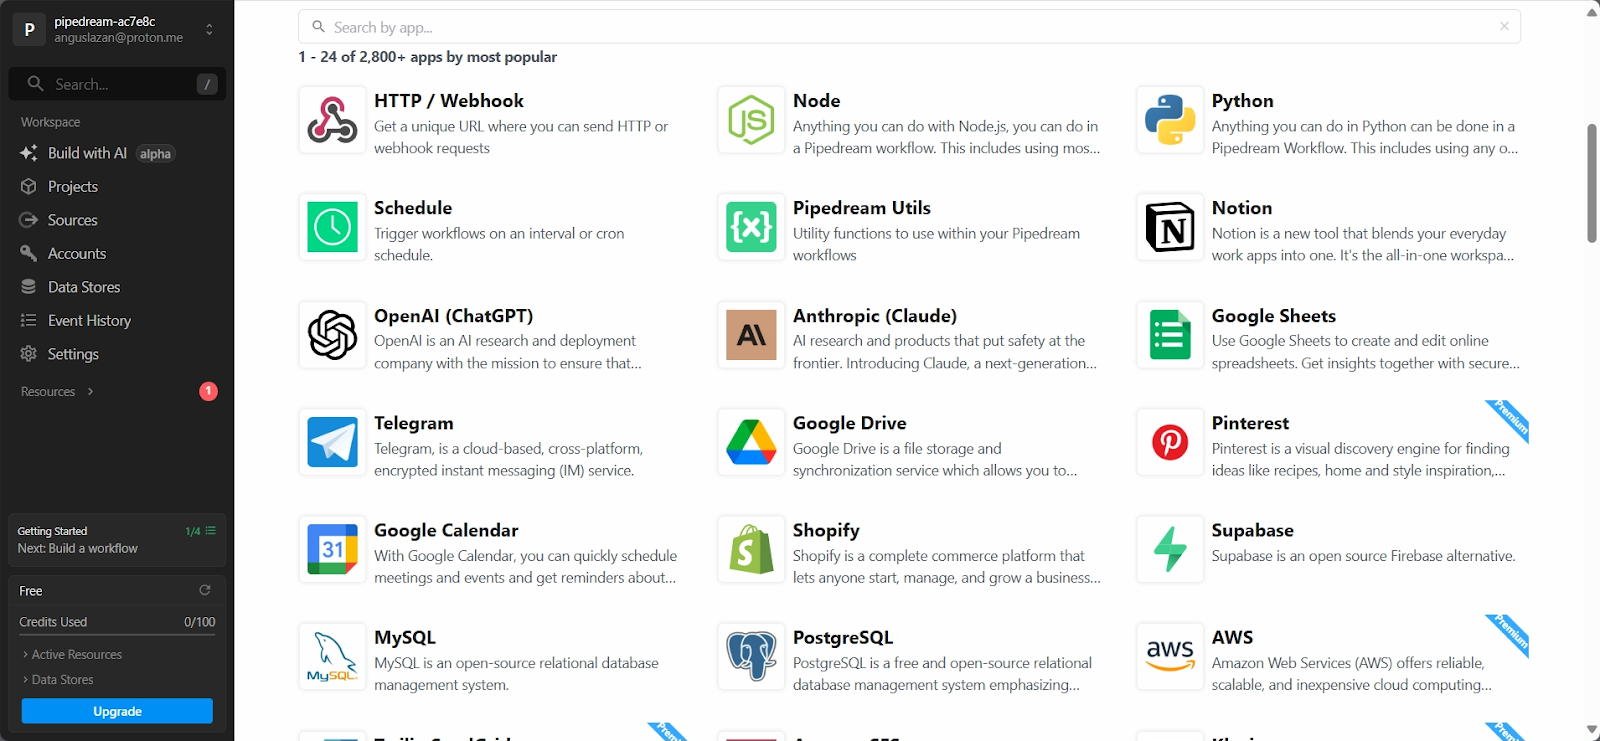Open the Getting Started checklist icon

click(x=211, y=531)
